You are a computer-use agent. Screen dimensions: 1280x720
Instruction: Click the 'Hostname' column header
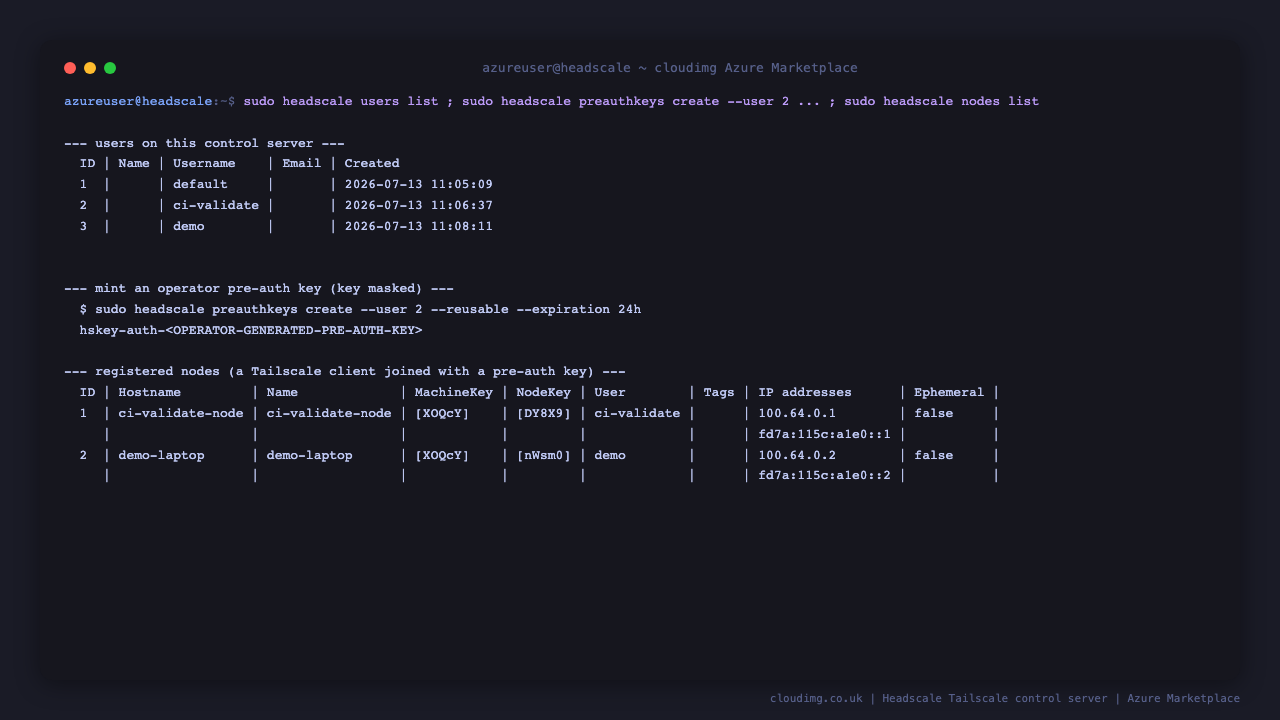[150, 392]
